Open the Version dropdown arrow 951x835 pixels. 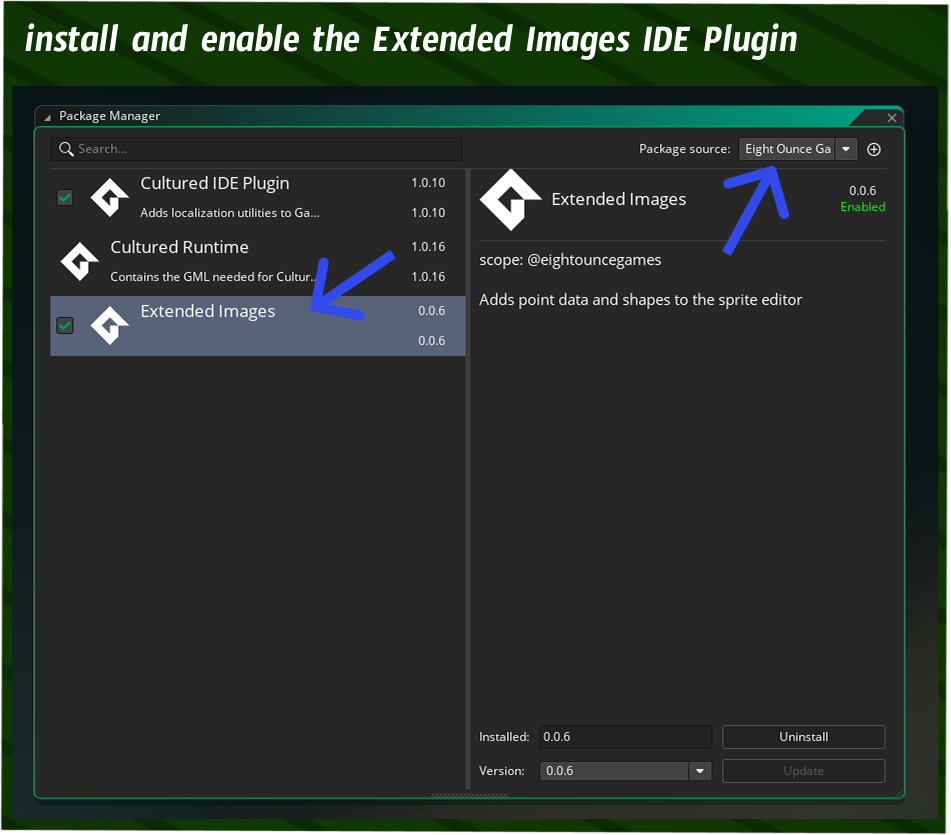[x=699, y=771]
